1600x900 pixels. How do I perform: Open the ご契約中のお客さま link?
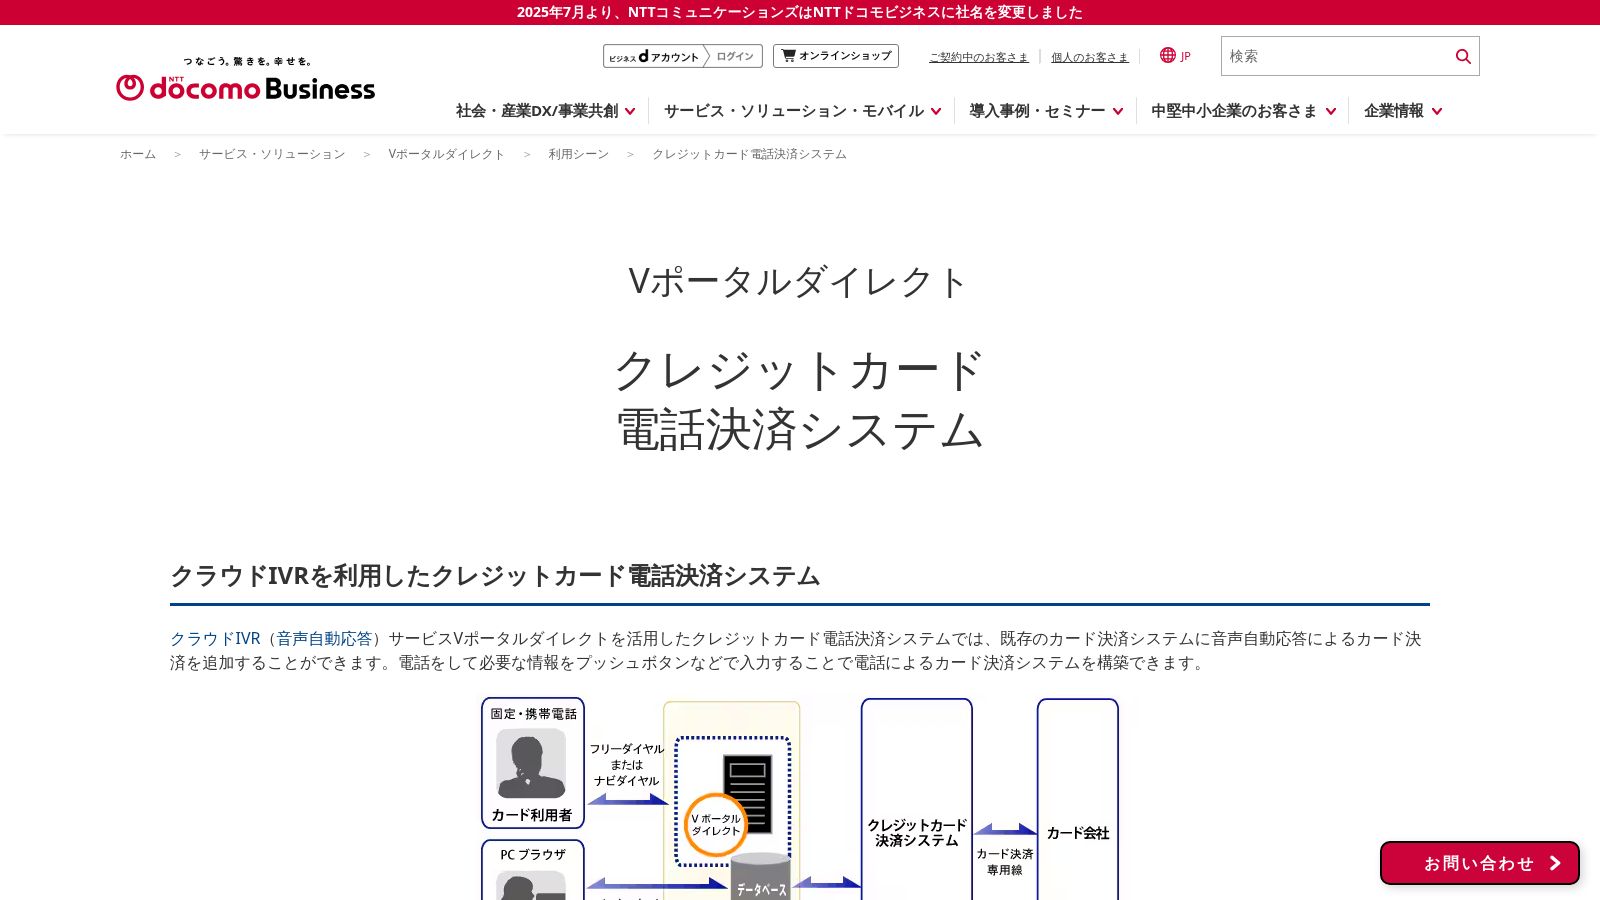click(979, 57)
